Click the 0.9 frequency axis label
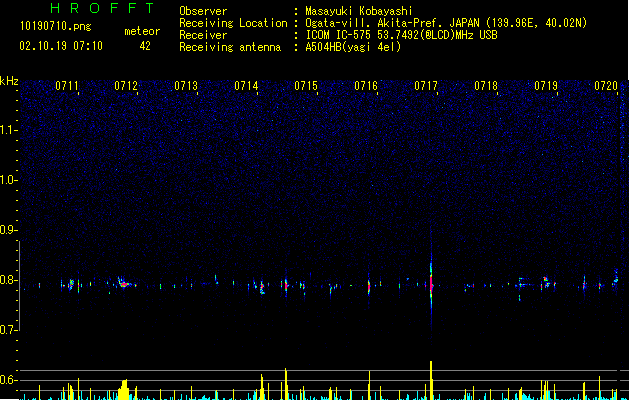This screenshot has width=629, height=400. (x=8, y=230)
